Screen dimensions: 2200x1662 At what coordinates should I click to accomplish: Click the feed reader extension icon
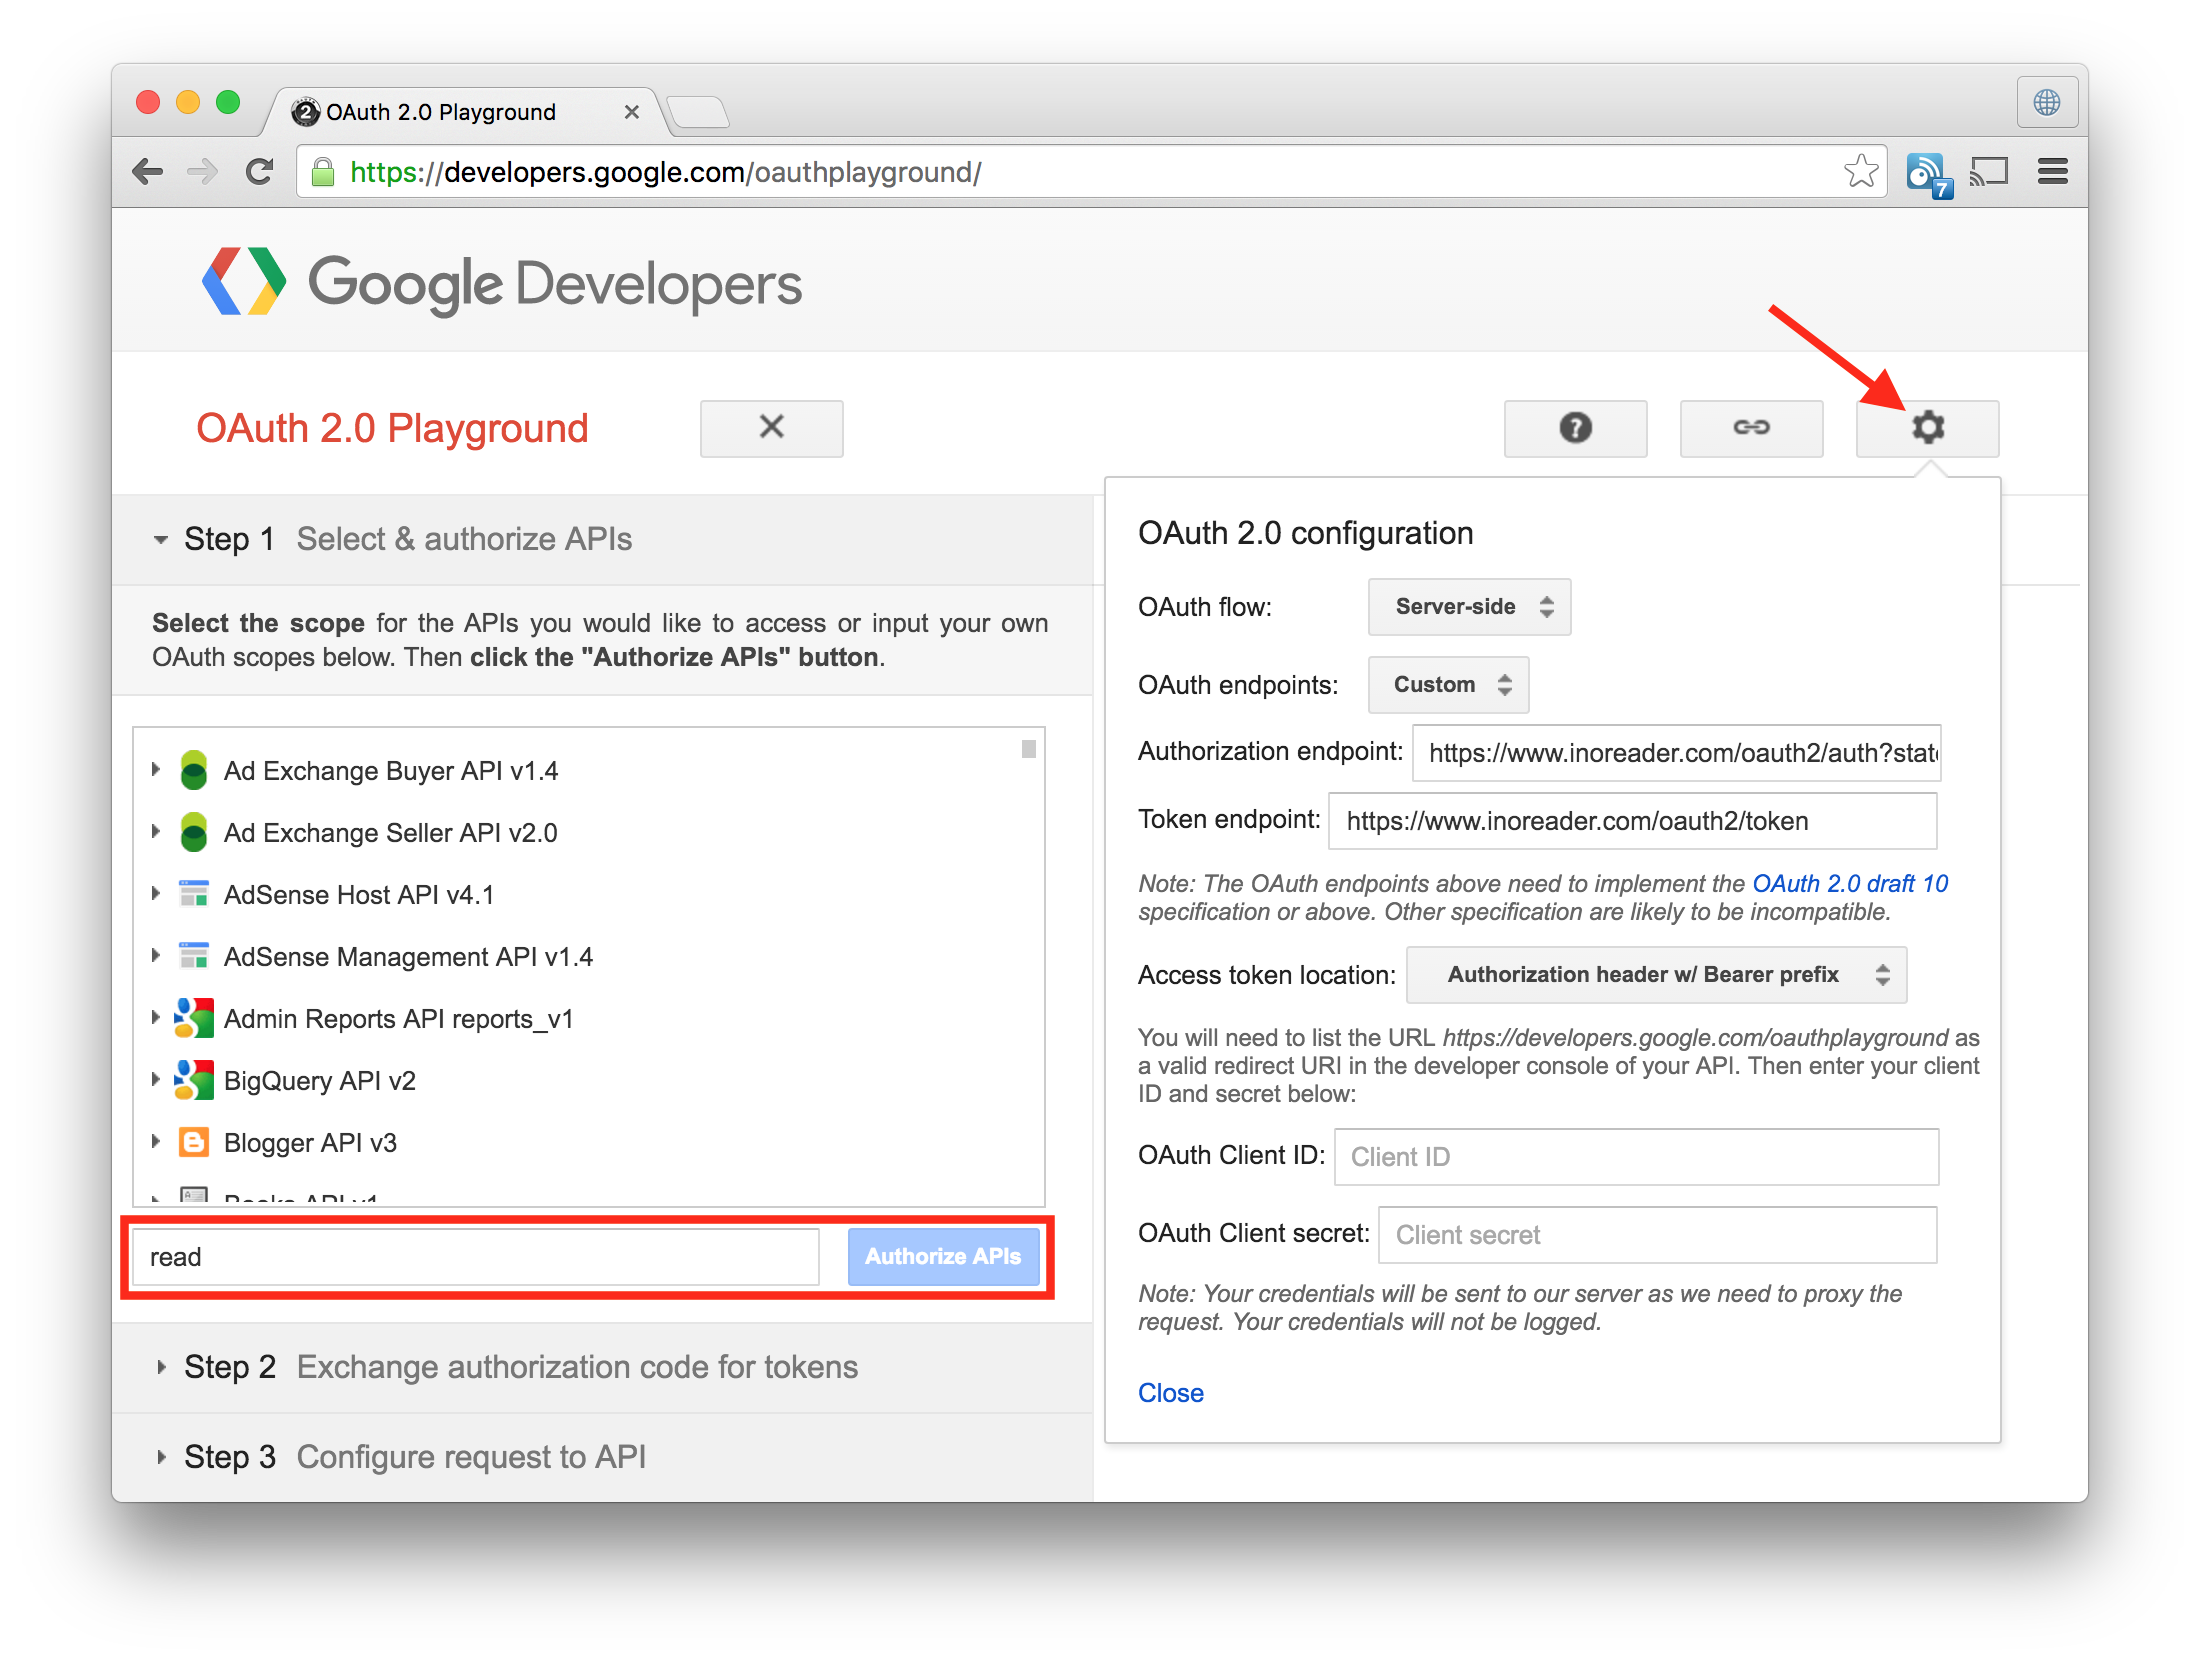click(x=1929, y=174)
